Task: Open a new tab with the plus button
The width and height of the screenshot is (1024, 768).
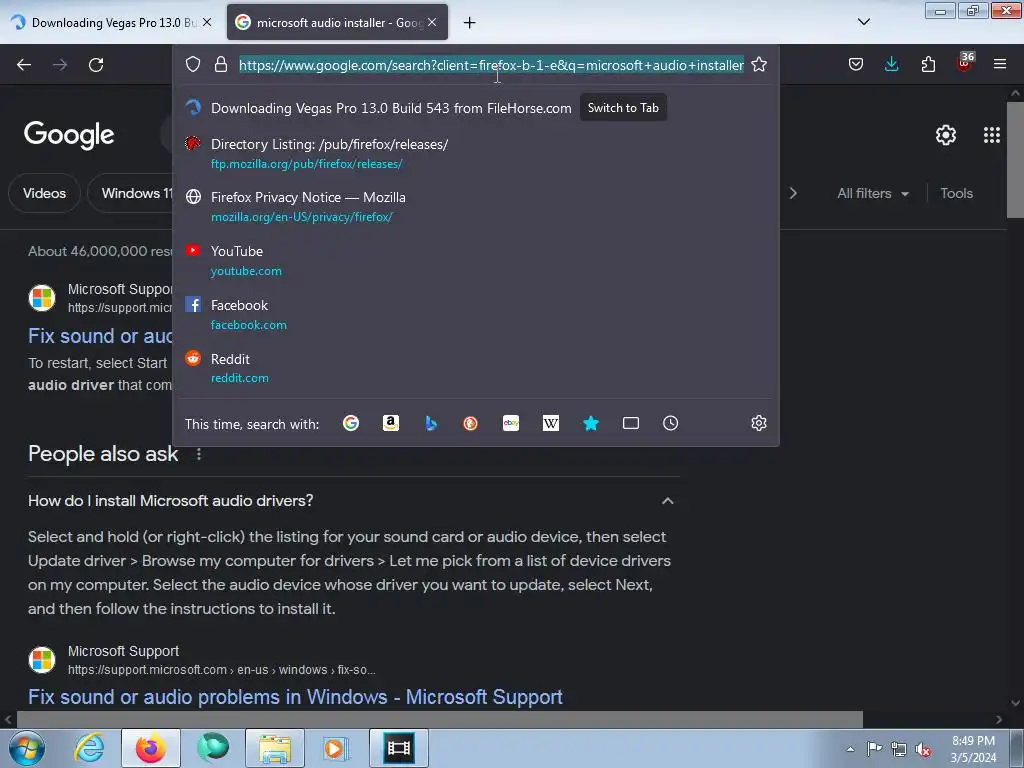Action: pos(469,23)
